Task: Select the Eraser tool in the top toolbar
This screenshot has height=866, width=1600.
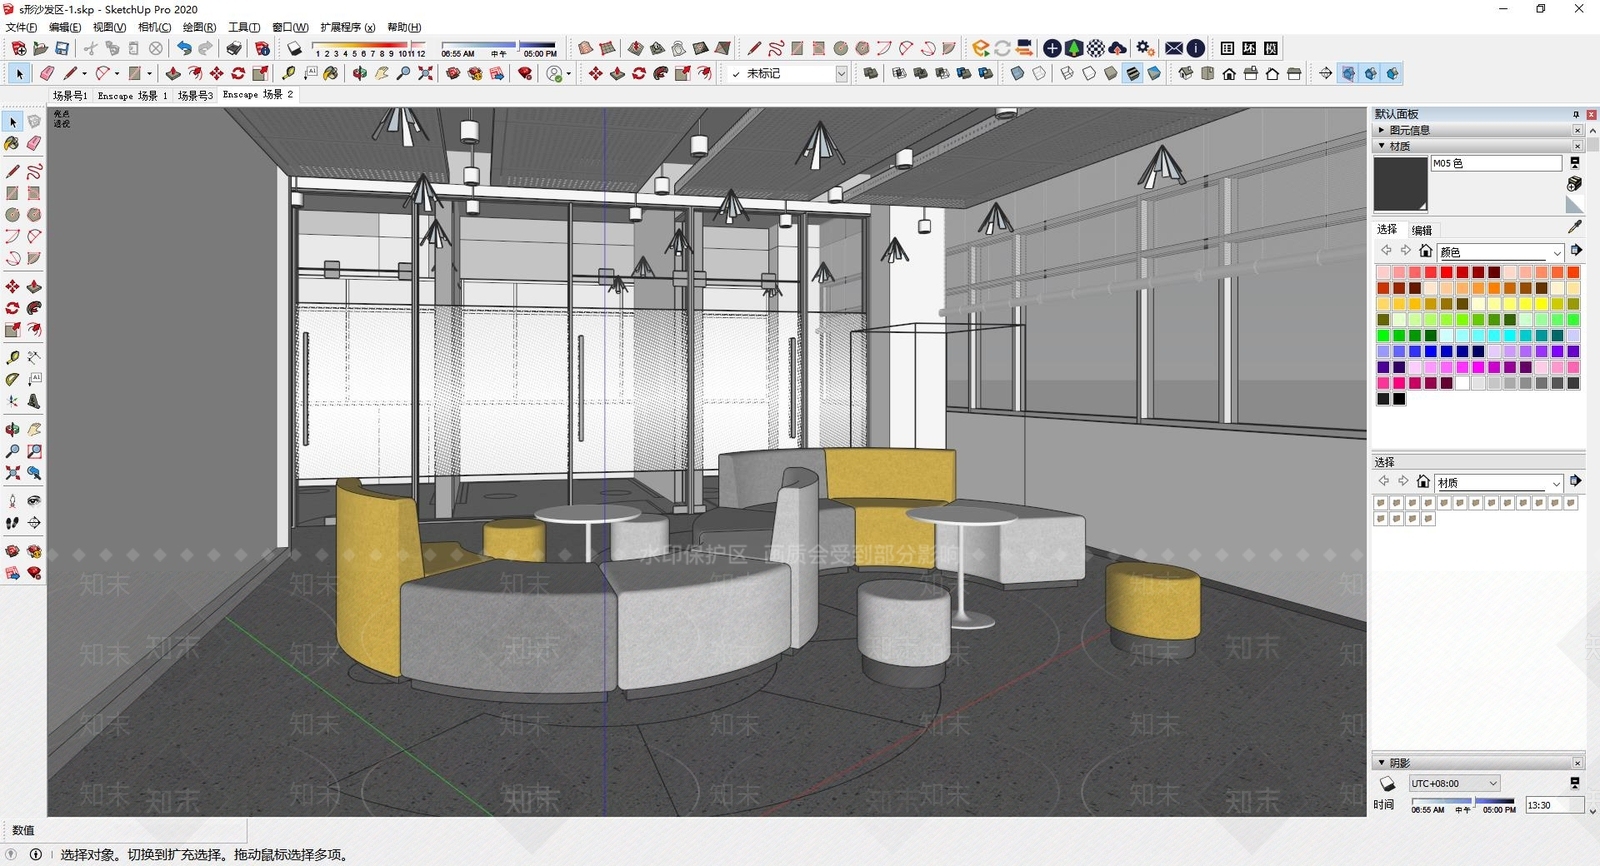Action: pos(47,73)
